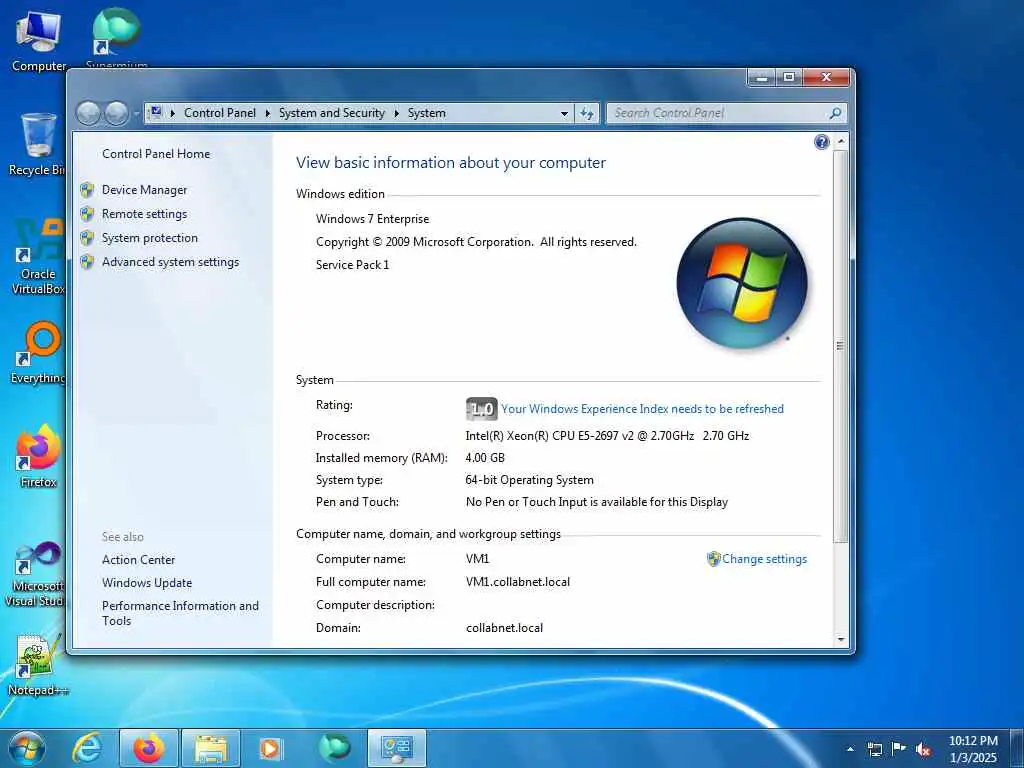Show hidden system tray icons
This screenshot has width=1024, height=768.
850,749
